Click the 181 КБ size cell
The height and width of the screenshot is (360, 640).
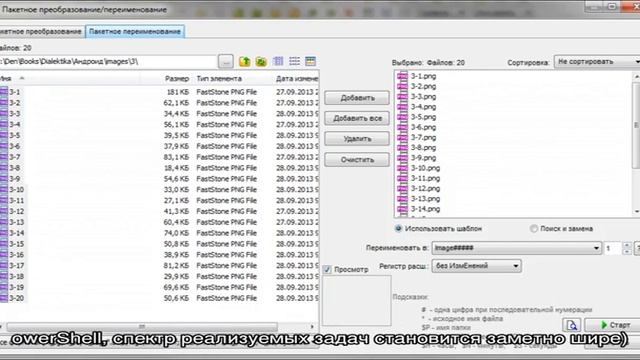coord(178,92)
